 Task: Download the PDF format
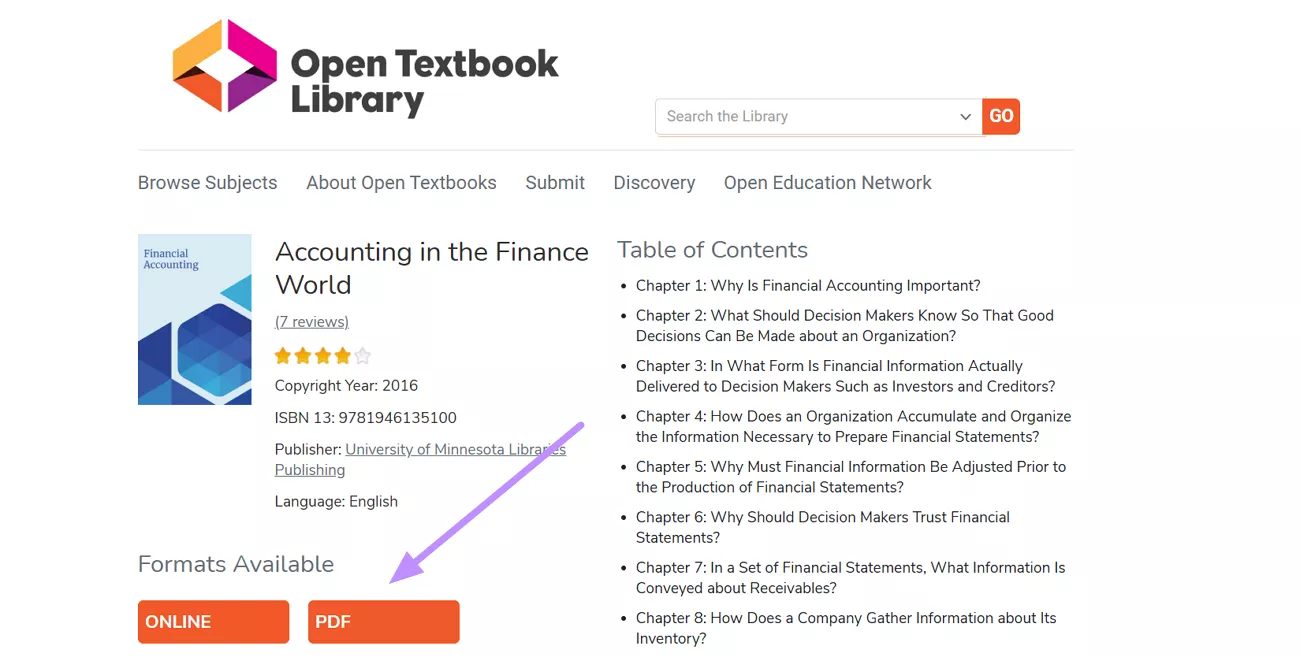click(x=383, y=621)
